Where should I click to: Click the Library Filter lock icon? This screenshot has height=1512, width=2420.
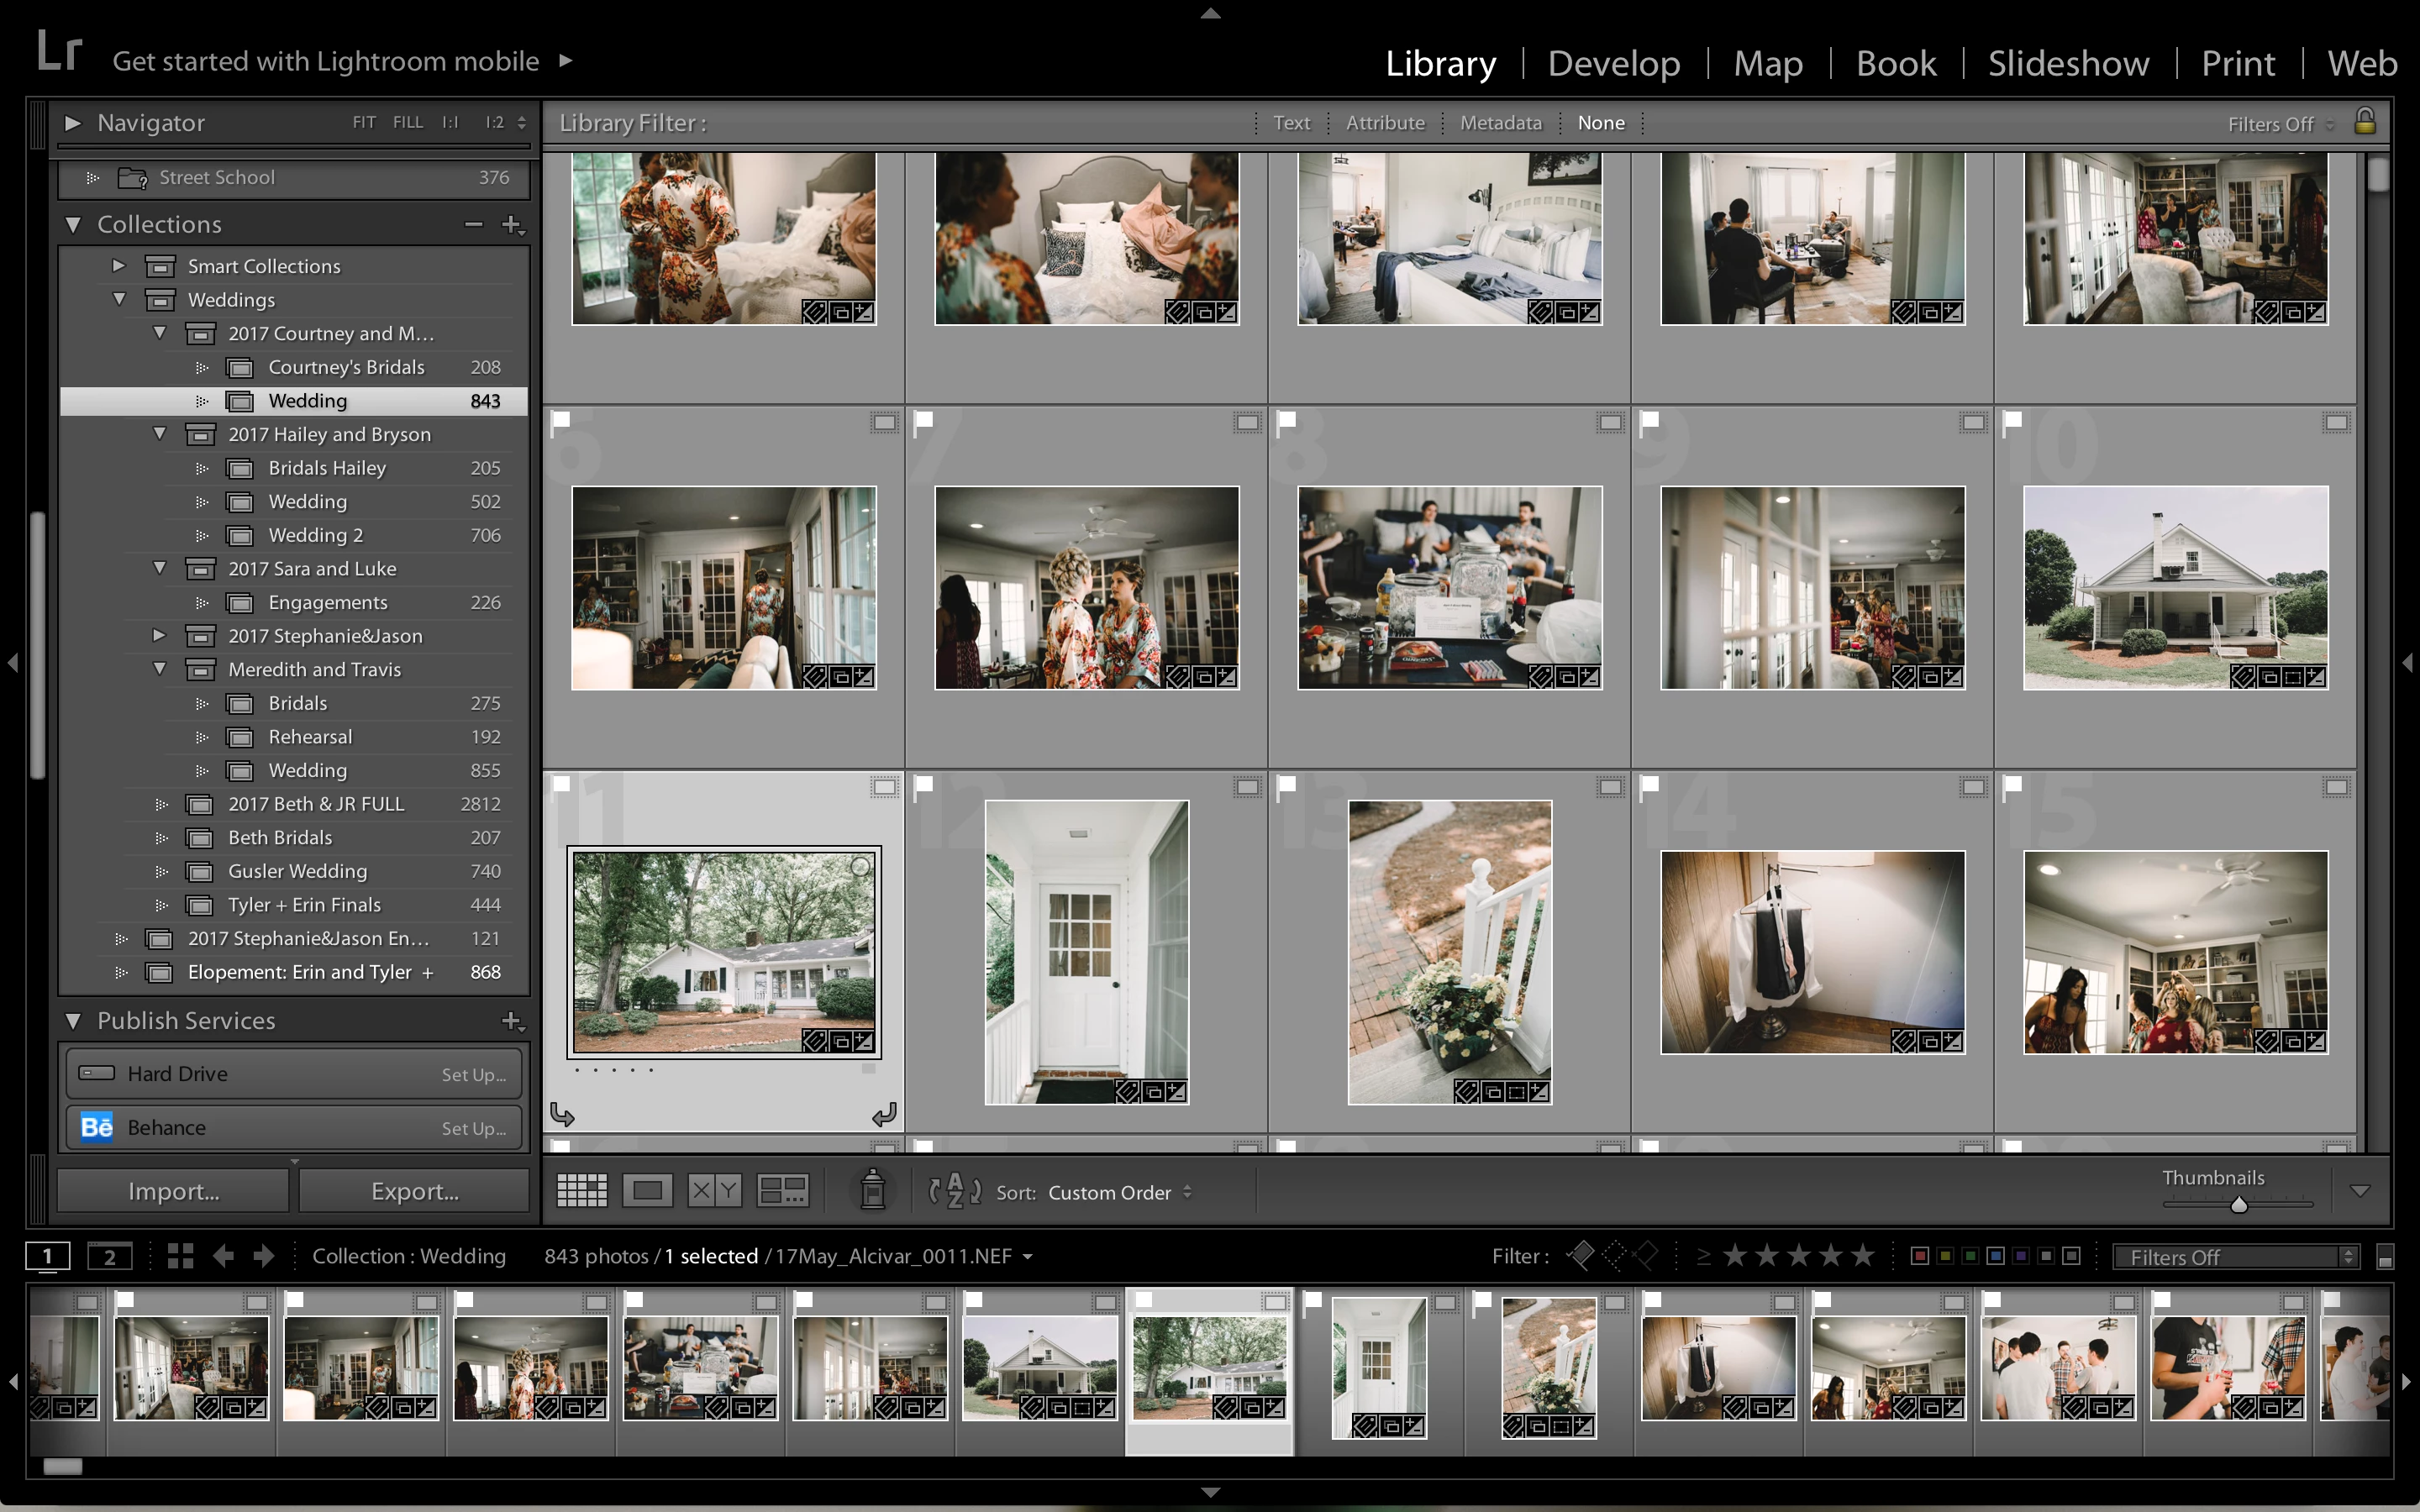pyautogui.click(x=2365, y=122)
